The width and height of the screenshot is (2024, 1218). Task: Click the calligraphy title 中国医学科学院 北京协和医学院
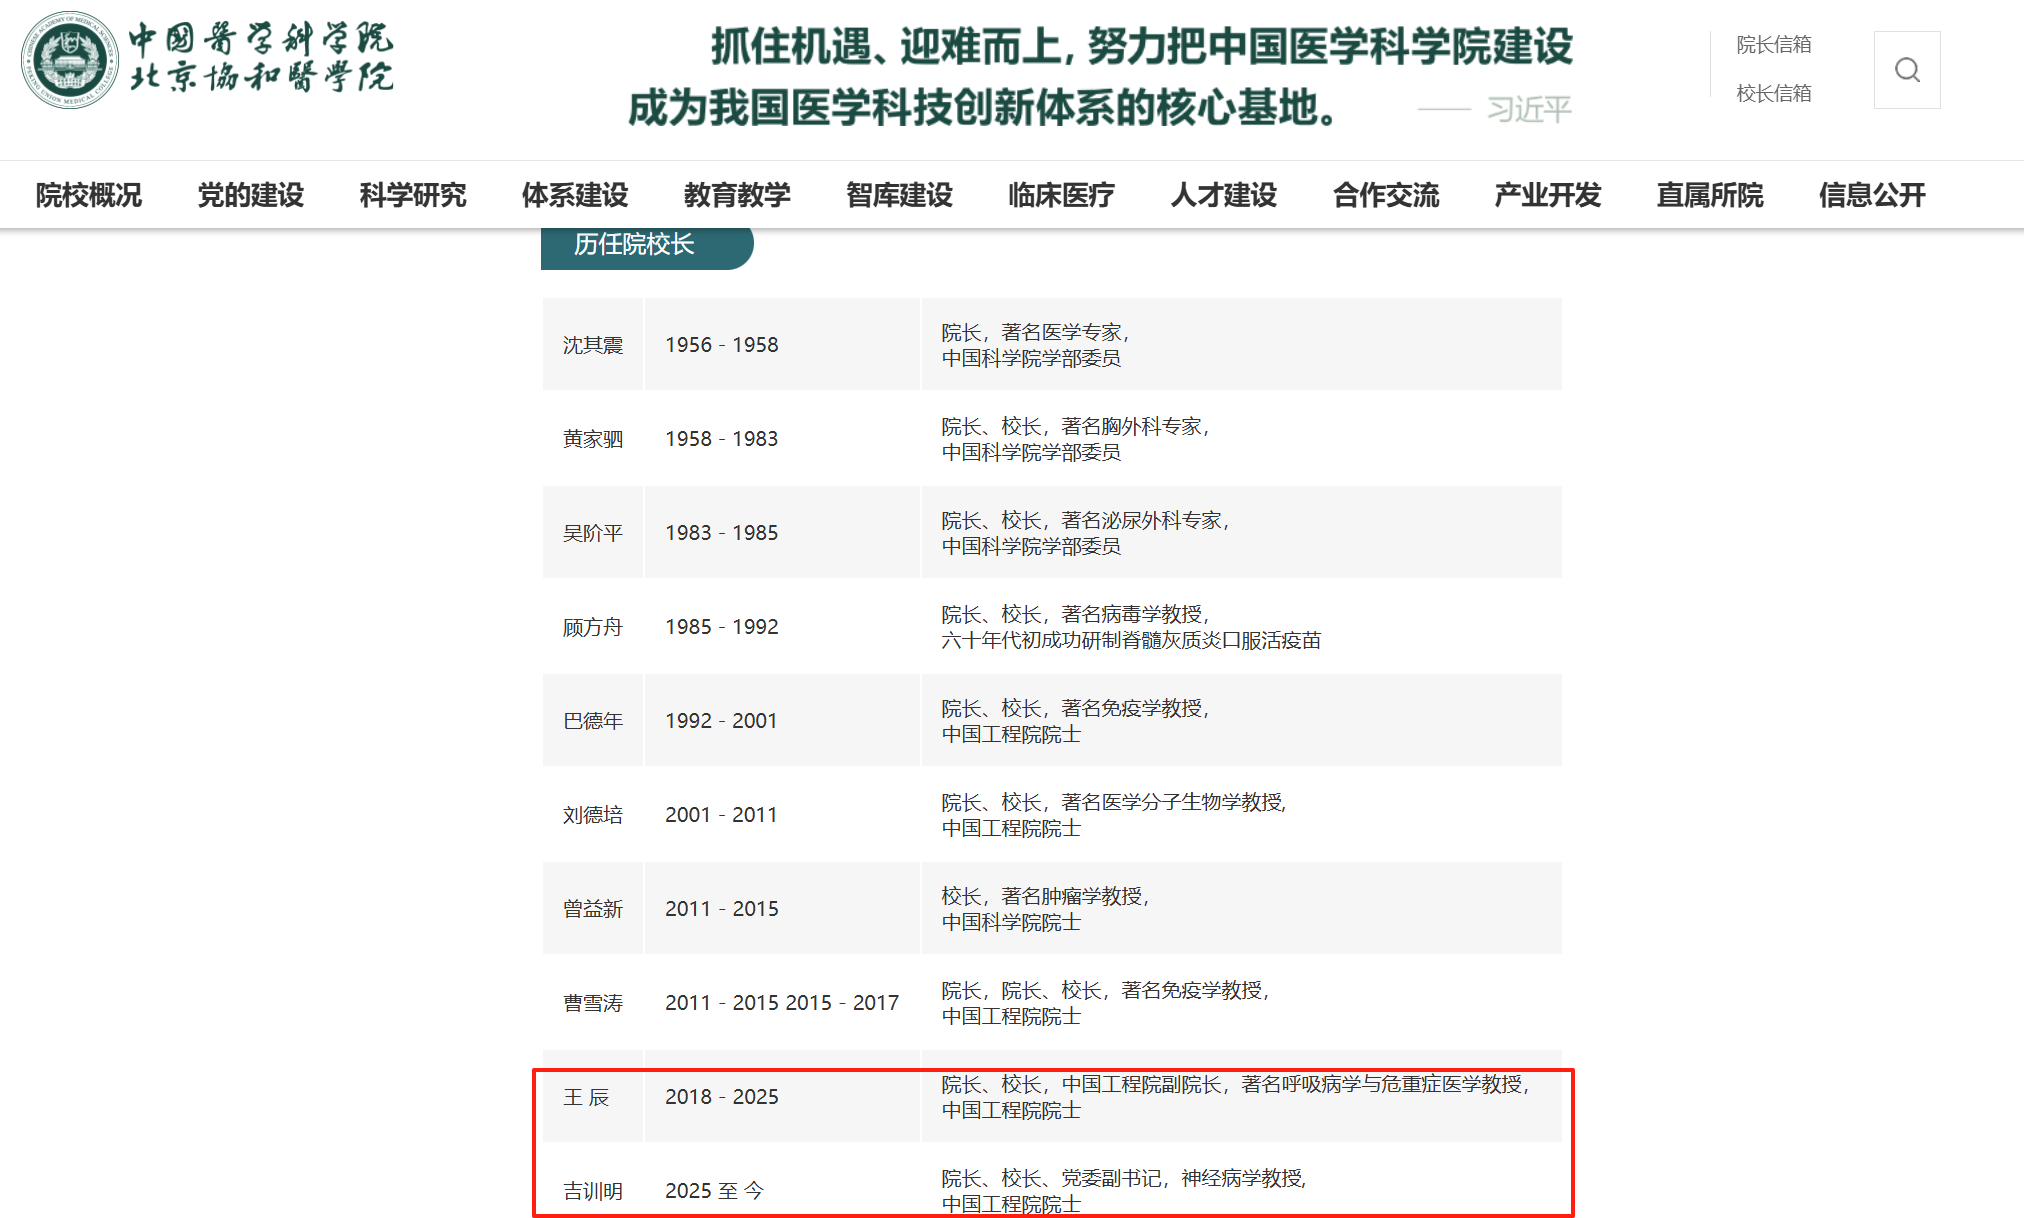pyautogui.click(x=262, y=58)
